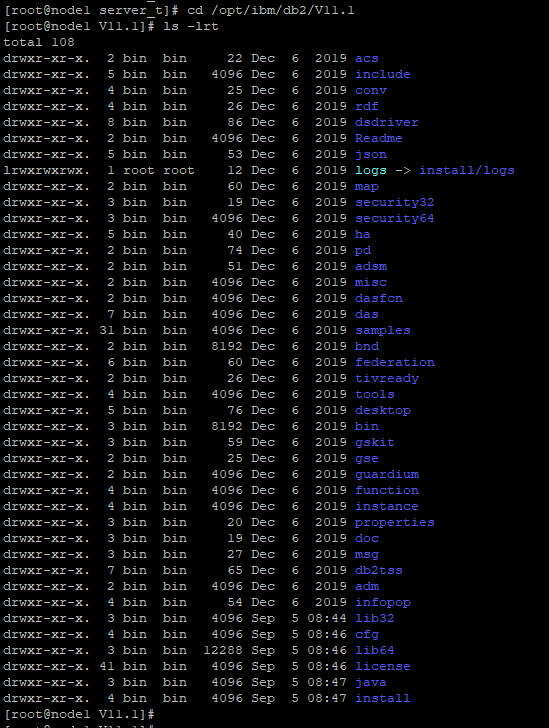Click the 'java' directory name
Viewport: 549px width, 728px height.
click(371, 683)
